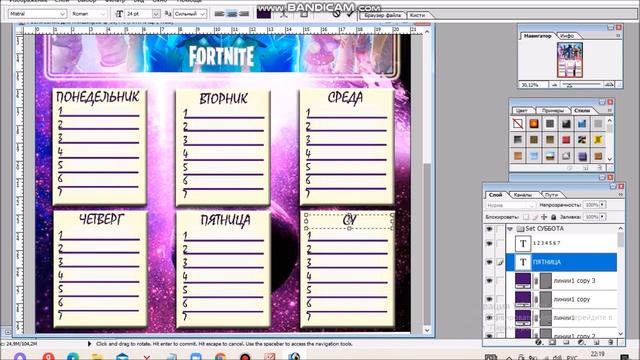Add layer mask icon
640x360 pixels.
[x=552, y=342]
